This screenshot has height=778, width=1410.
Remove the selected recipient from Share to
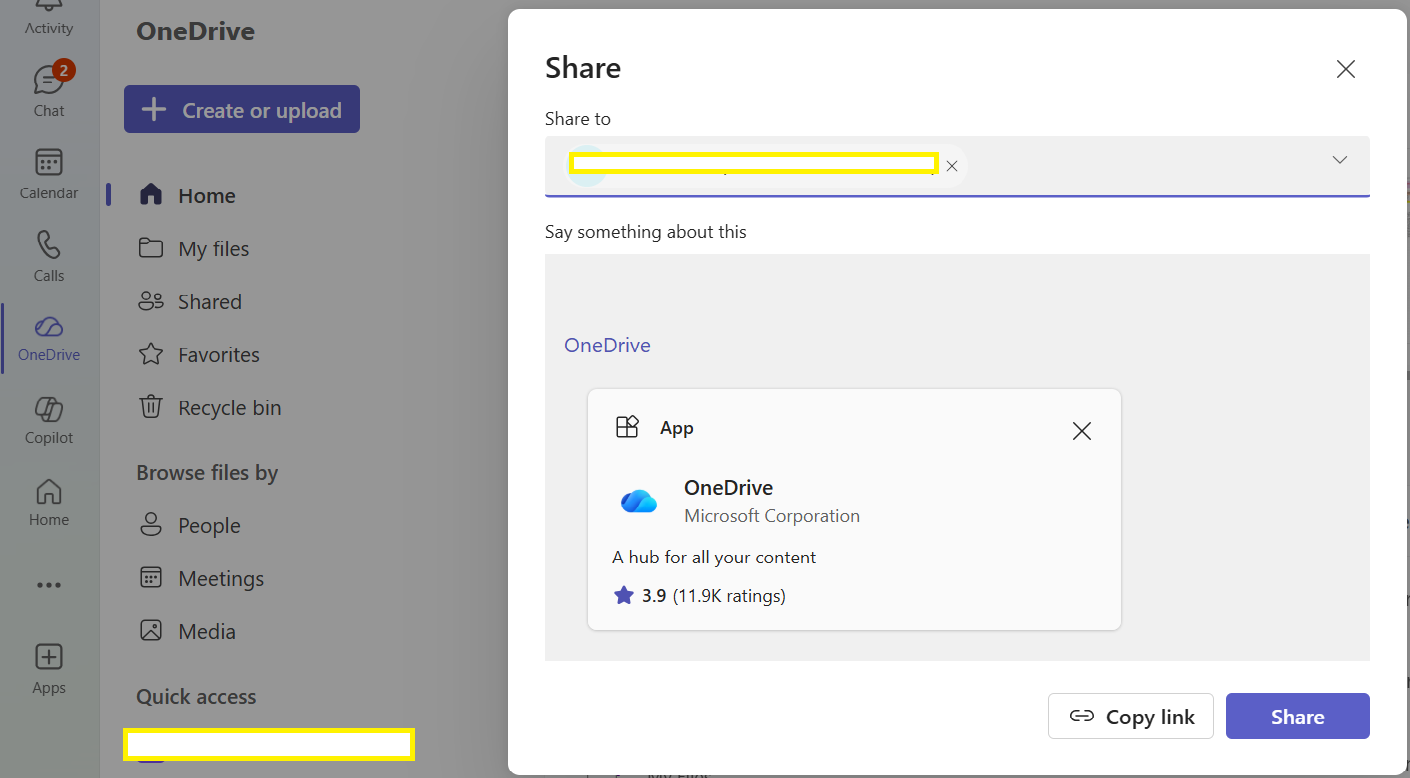[x=952, y=166]
